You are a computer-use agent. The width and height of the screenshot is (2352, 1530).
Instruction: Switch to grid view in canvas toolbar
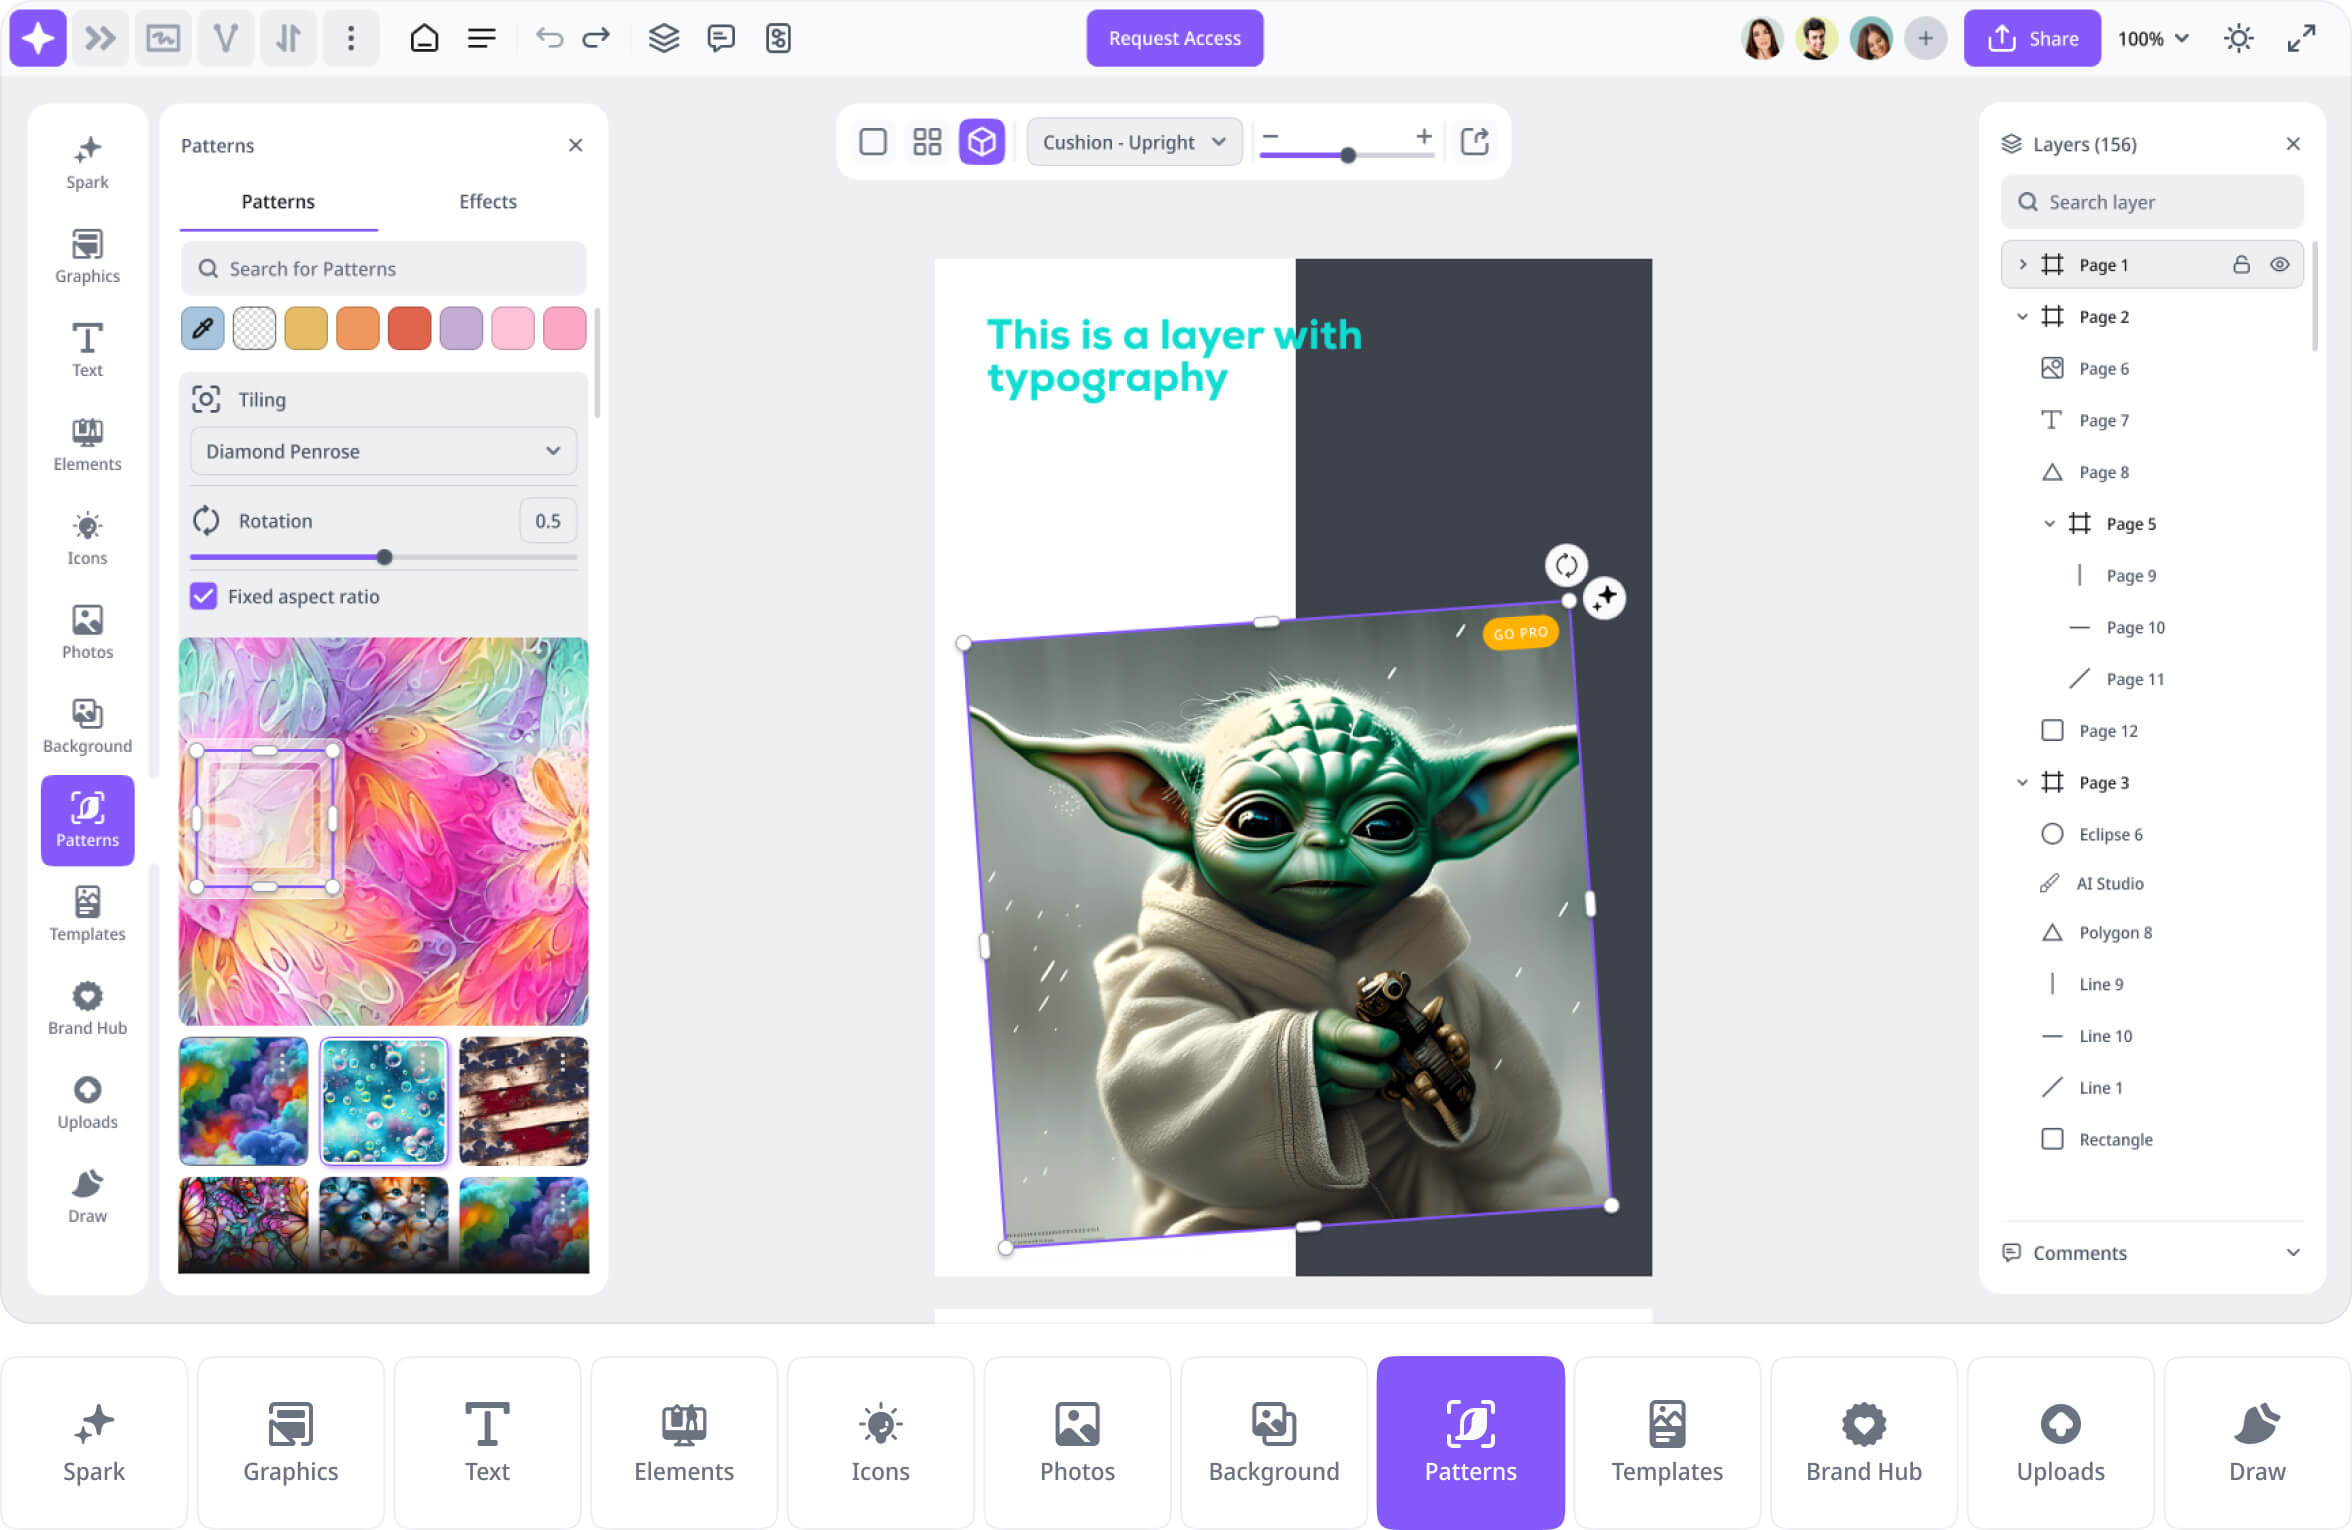pyautogui.click(x=927, y=141)
